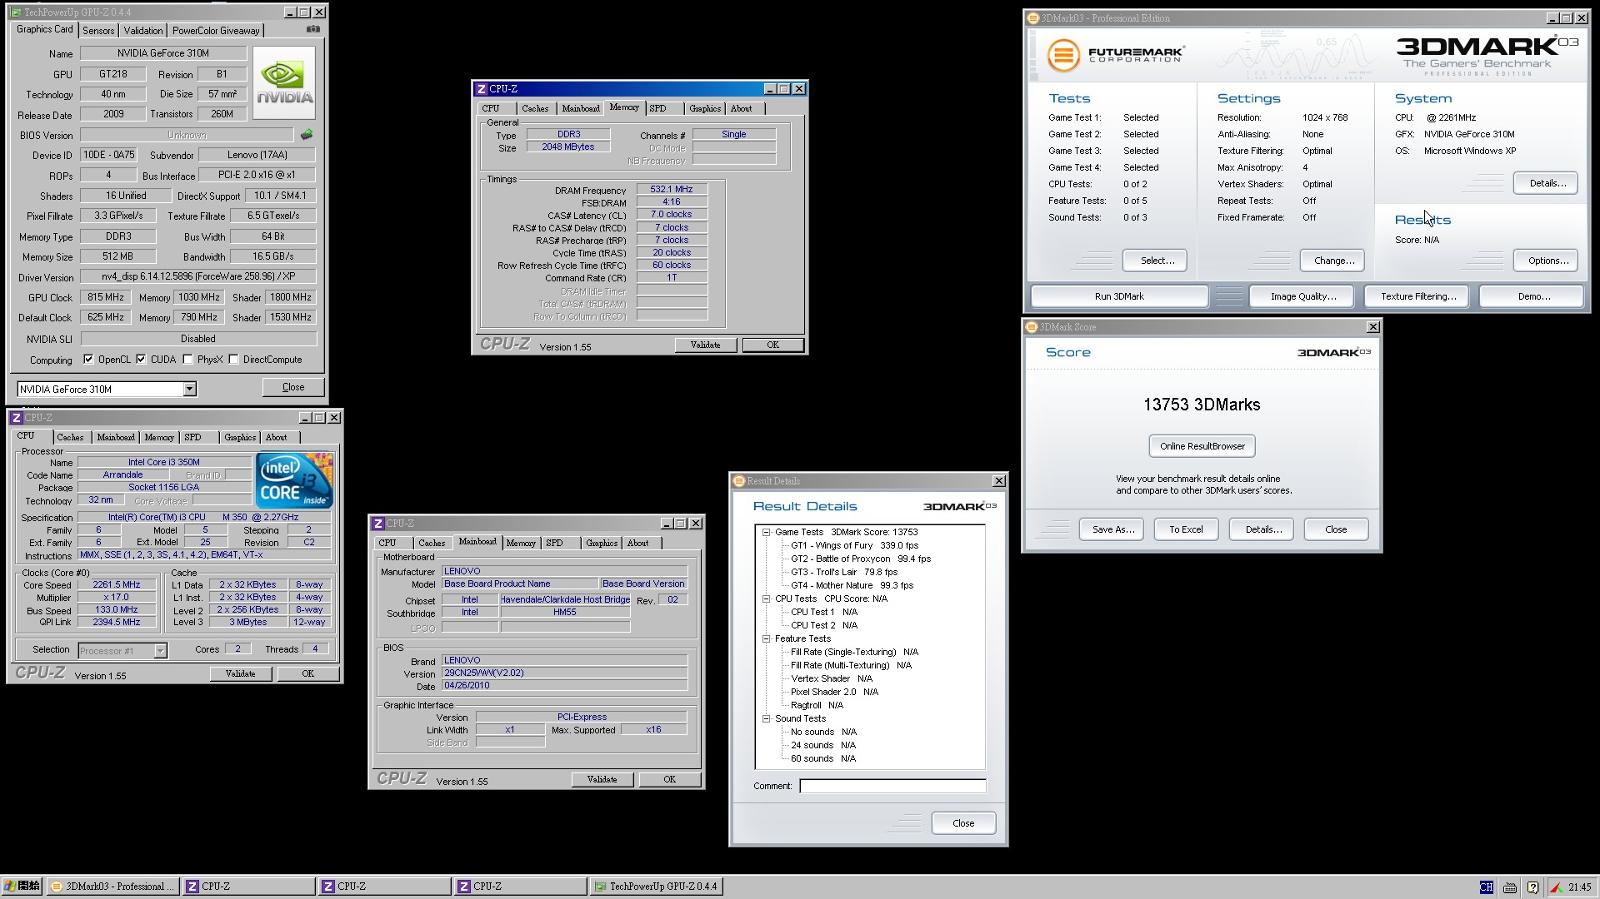The image size is (1600, 899).
Task: Click the 21:45 taskbar clock
Action: coord(1580,887)
